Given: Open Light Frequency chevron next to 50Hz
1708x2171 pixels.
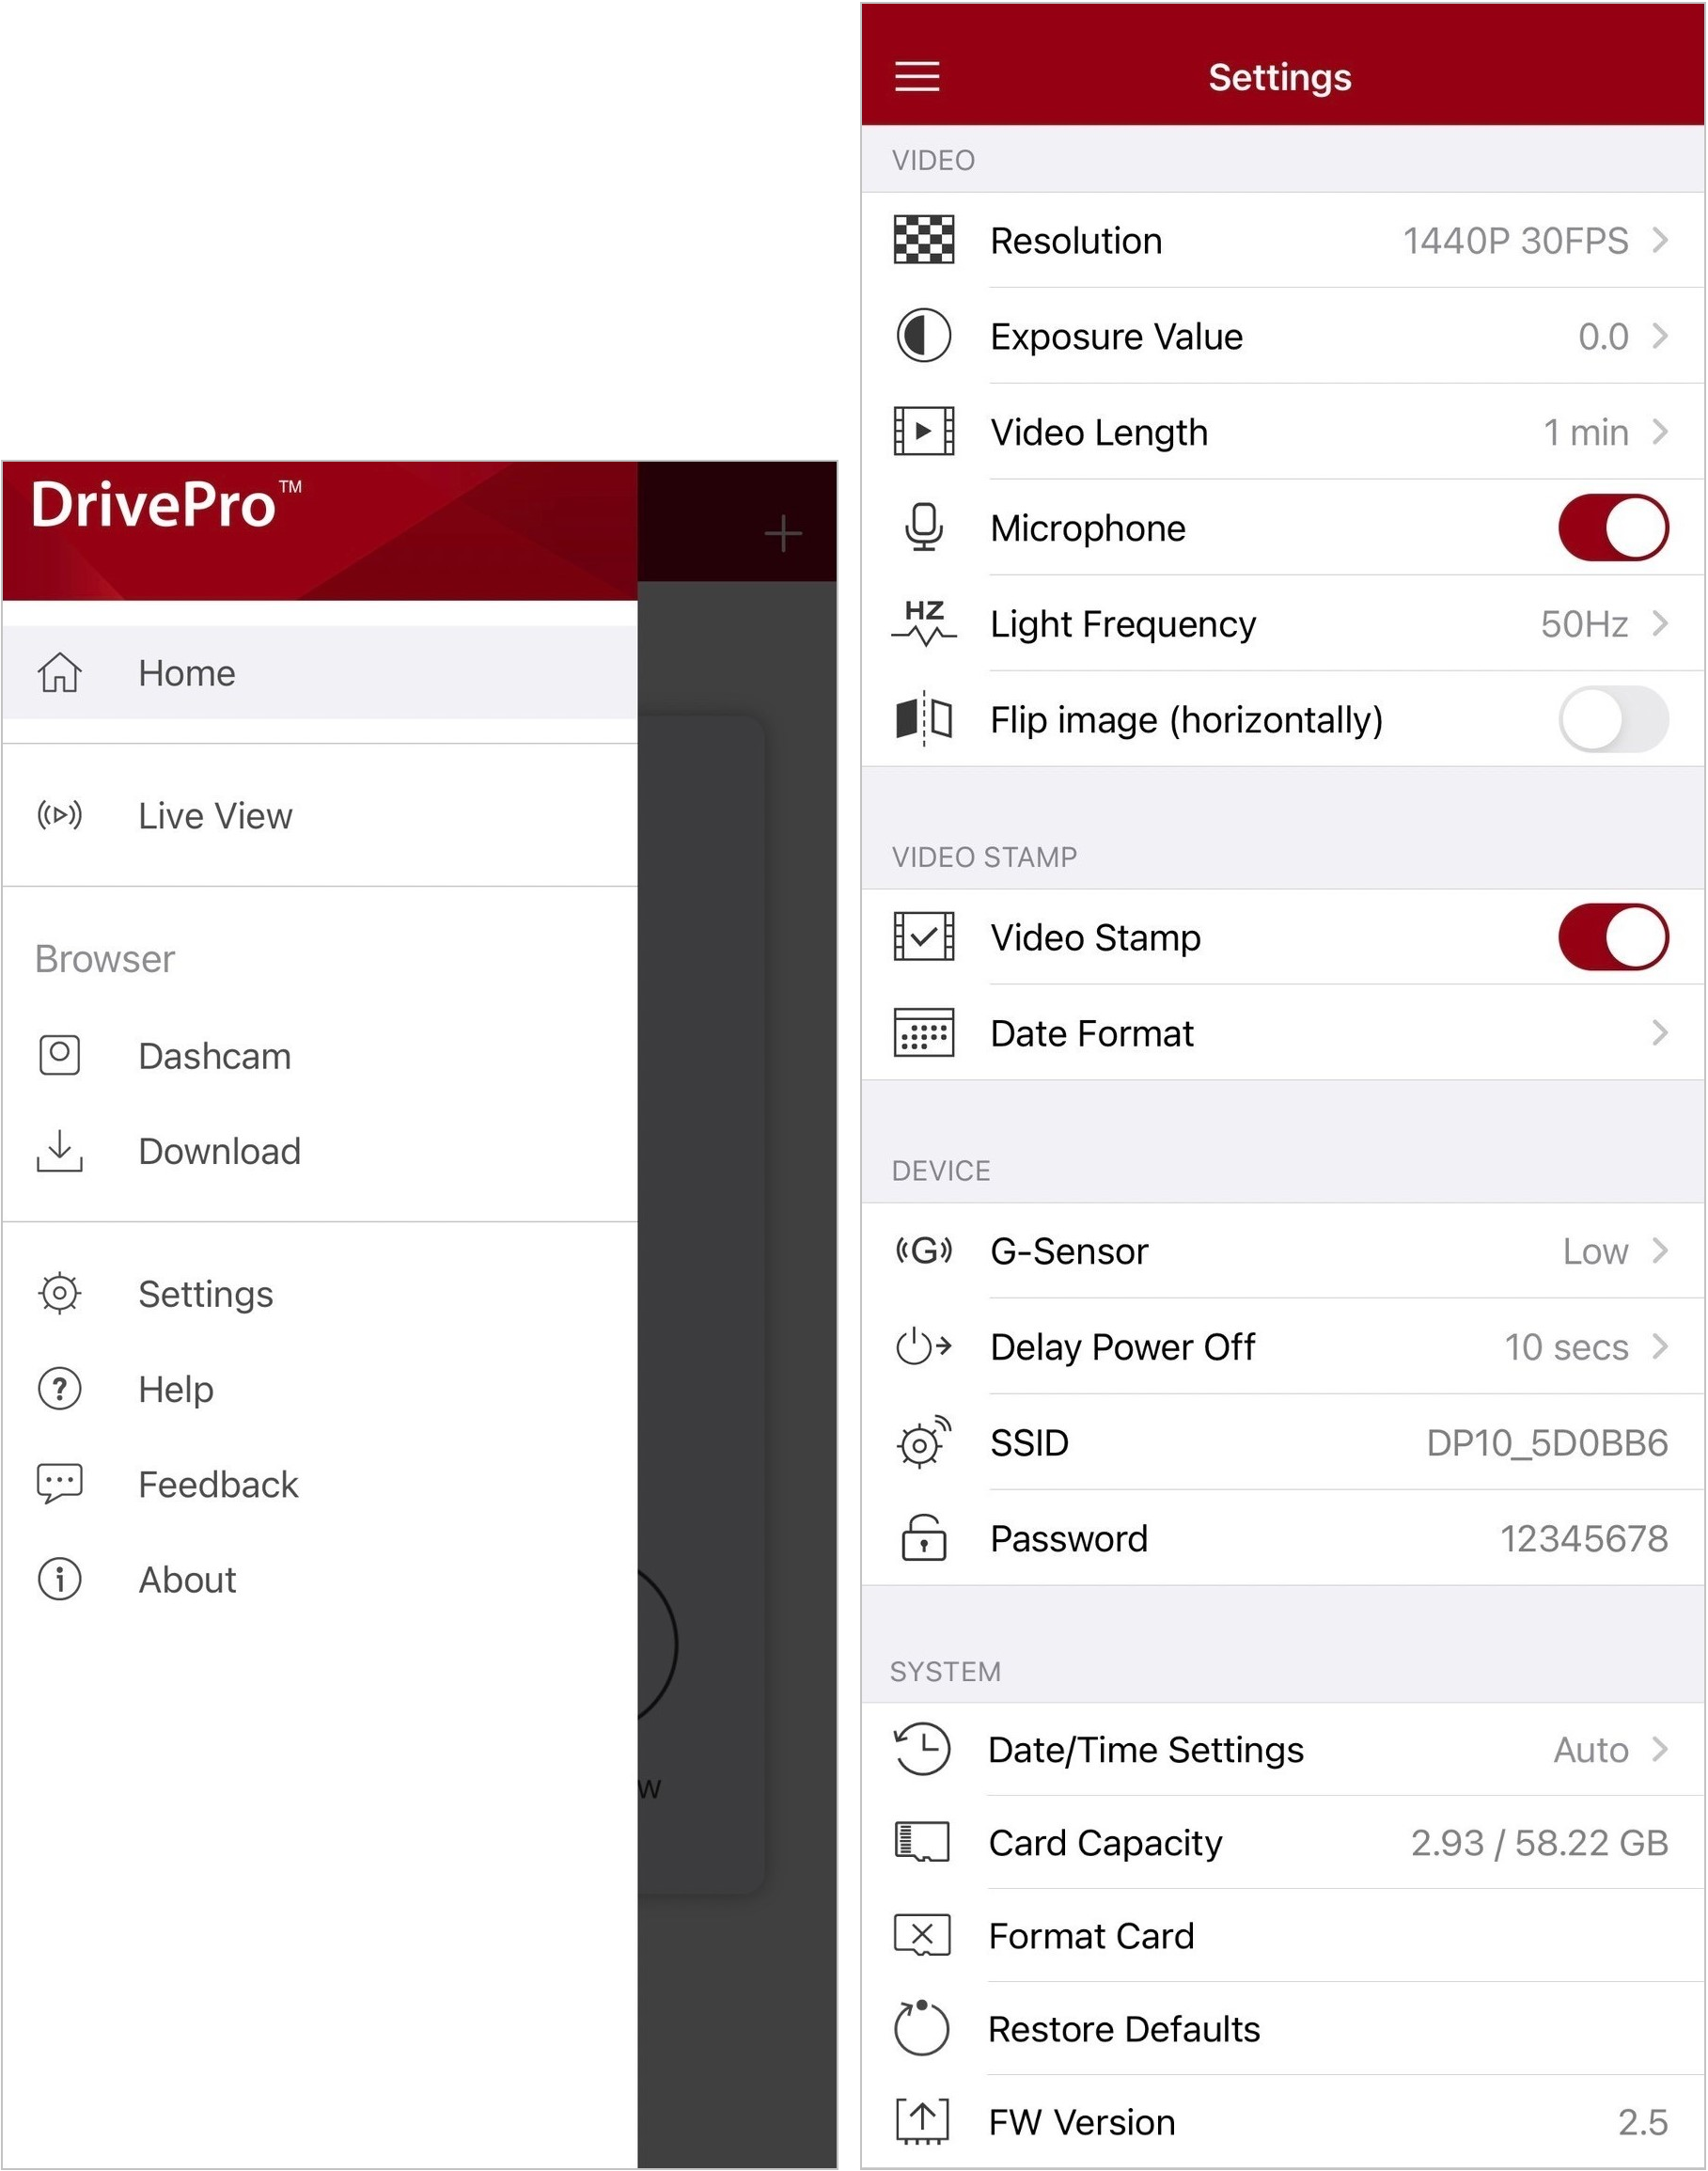Looking at the screenshot, I should (1660, 624).
